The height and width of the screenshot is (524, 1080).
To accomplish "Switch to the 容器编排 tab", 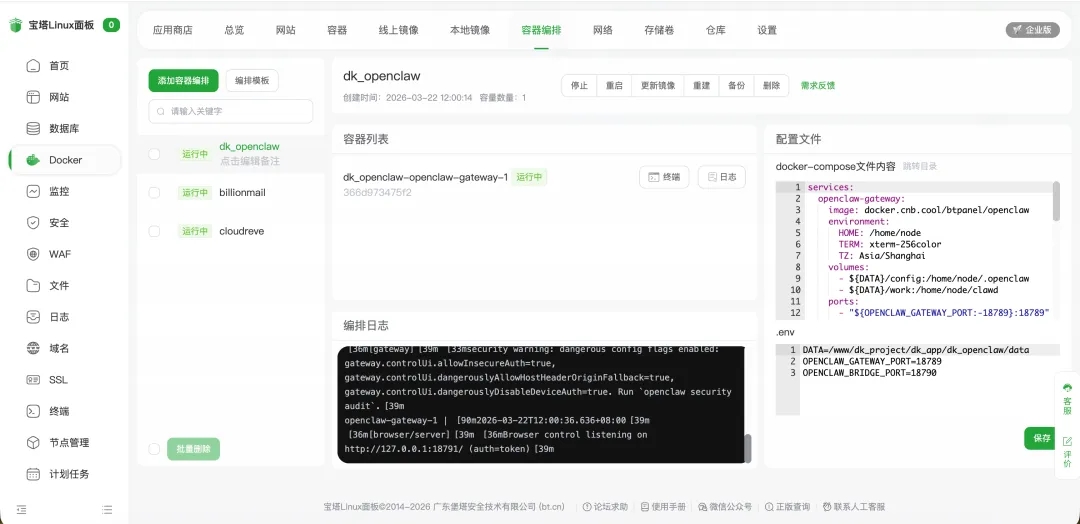I will point(541,30).
